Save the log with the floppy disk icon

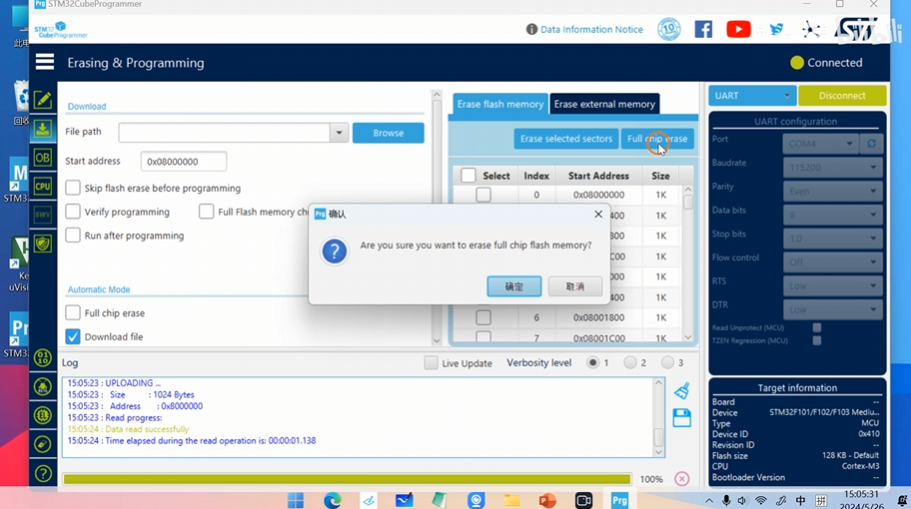click(x=682, y=418)
